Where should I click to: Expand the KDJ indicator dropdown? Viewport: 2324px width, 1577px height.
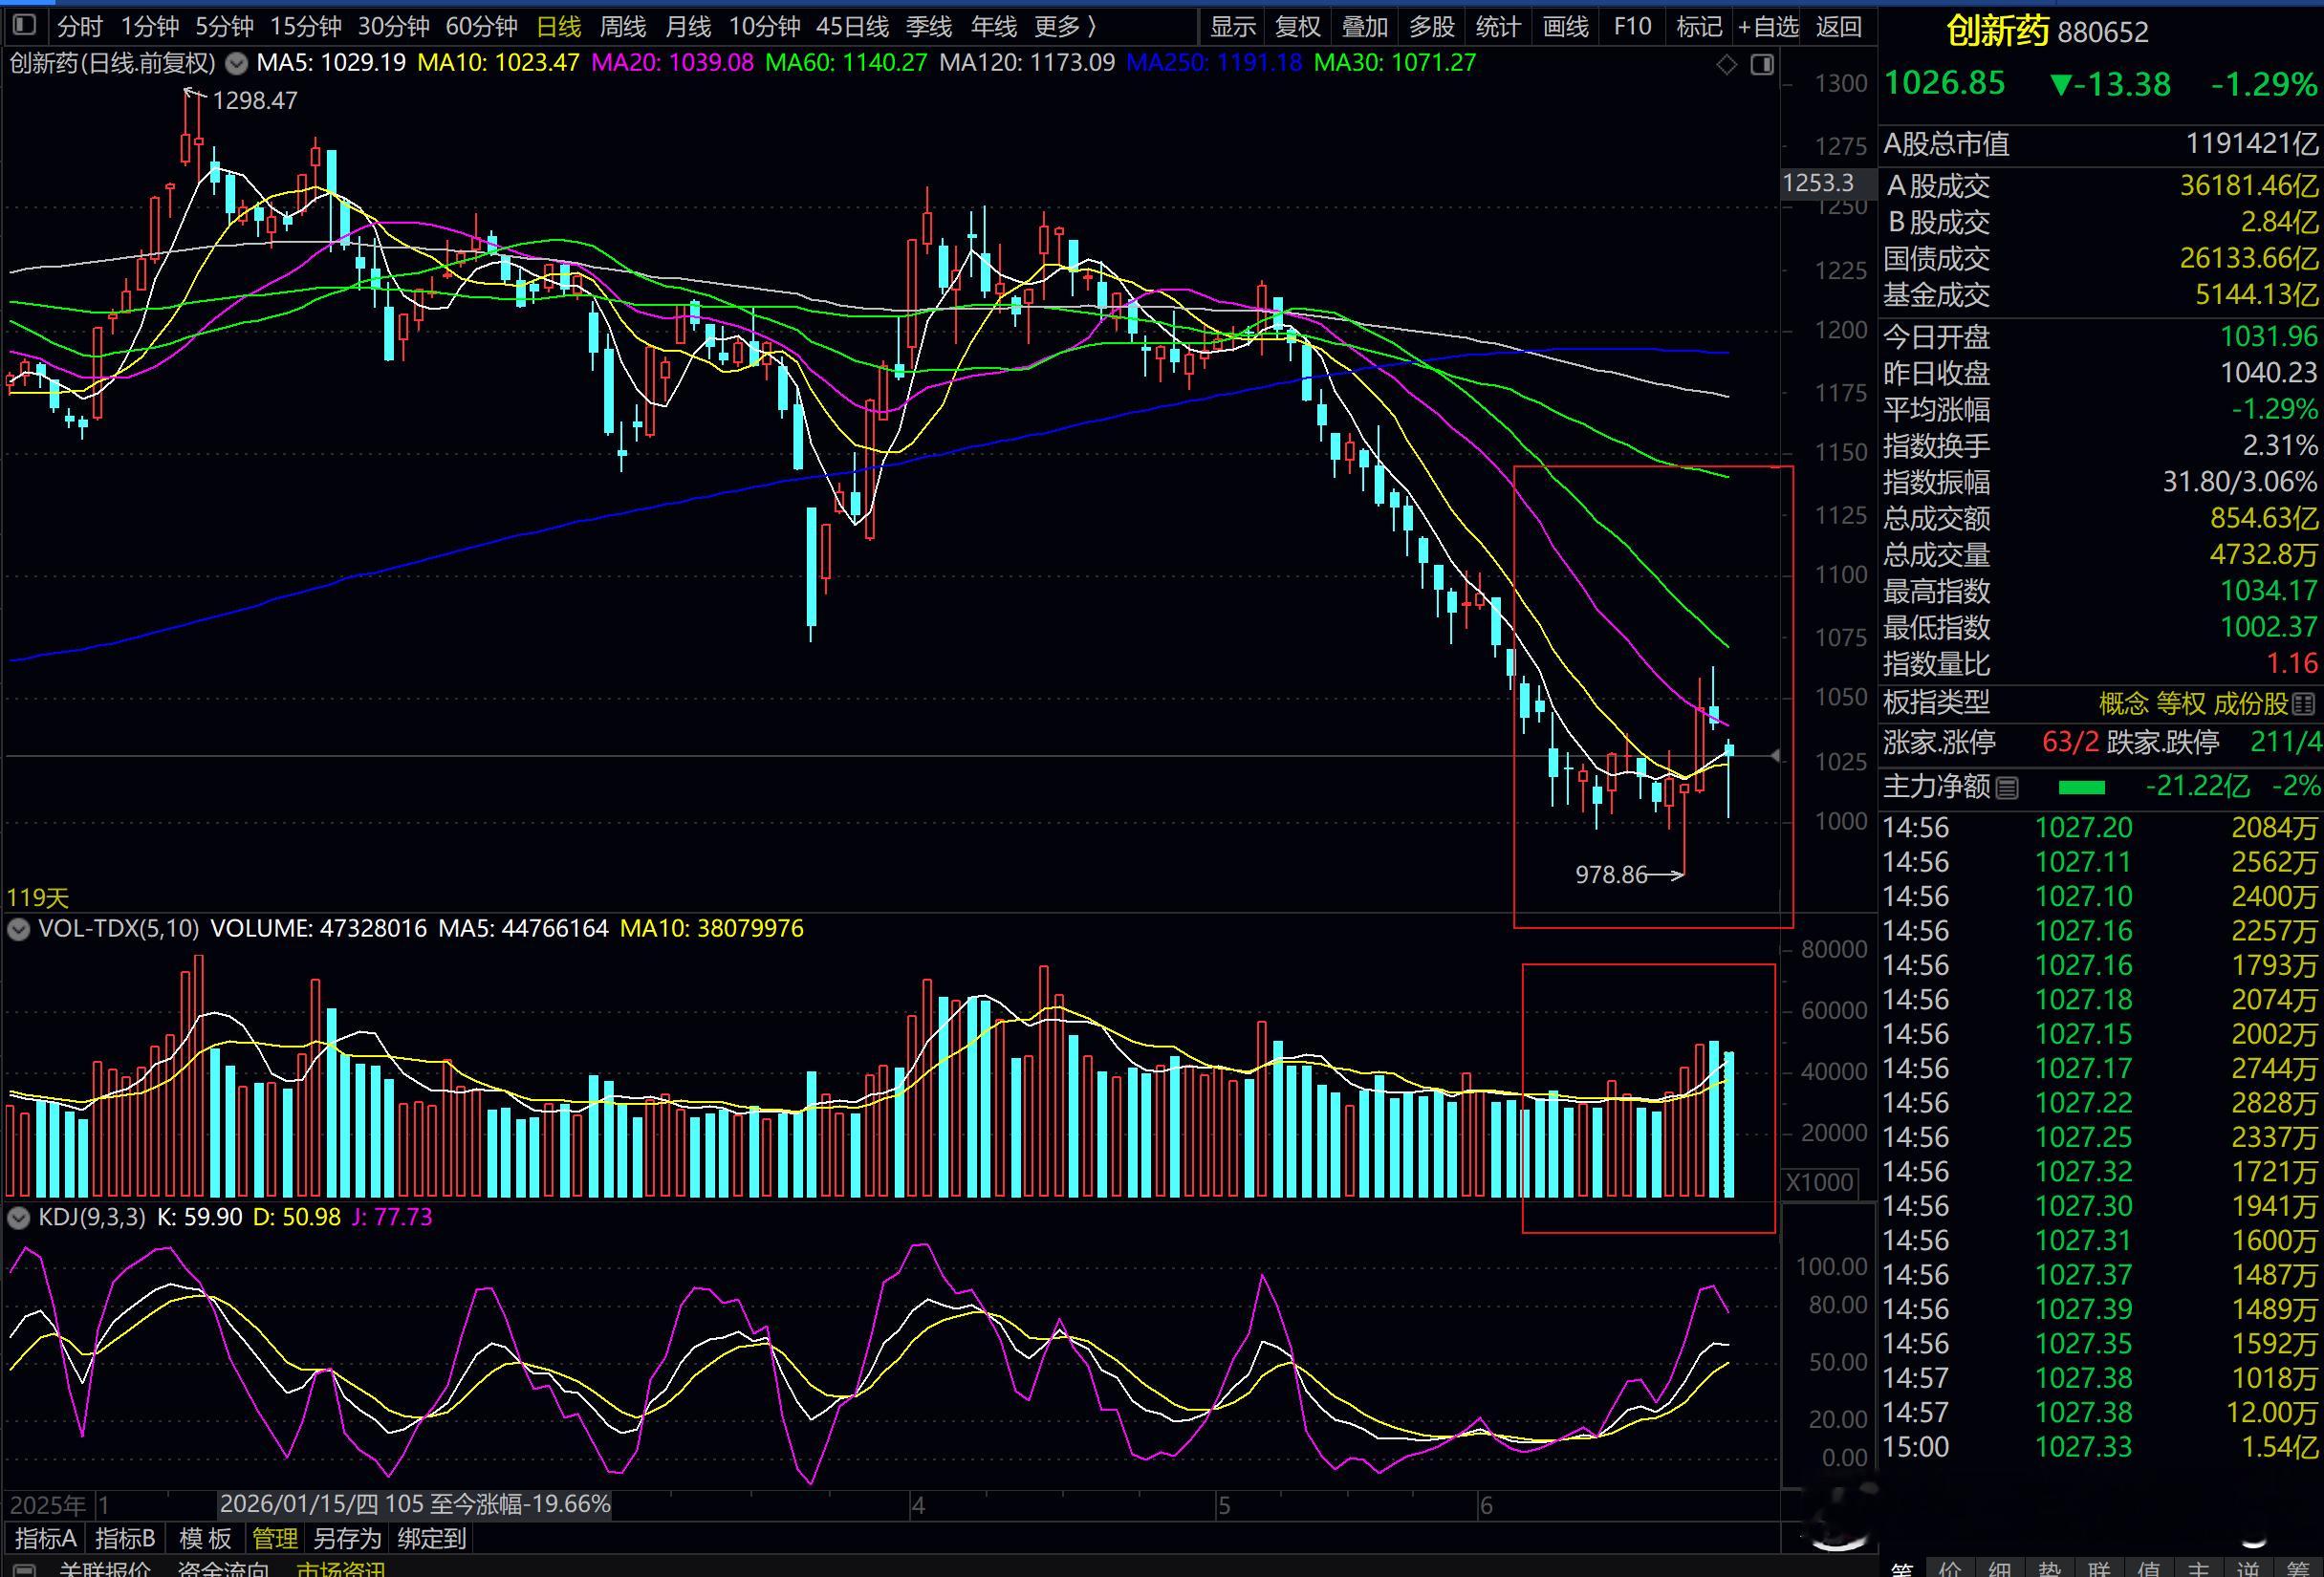(x=18, y=1218)
